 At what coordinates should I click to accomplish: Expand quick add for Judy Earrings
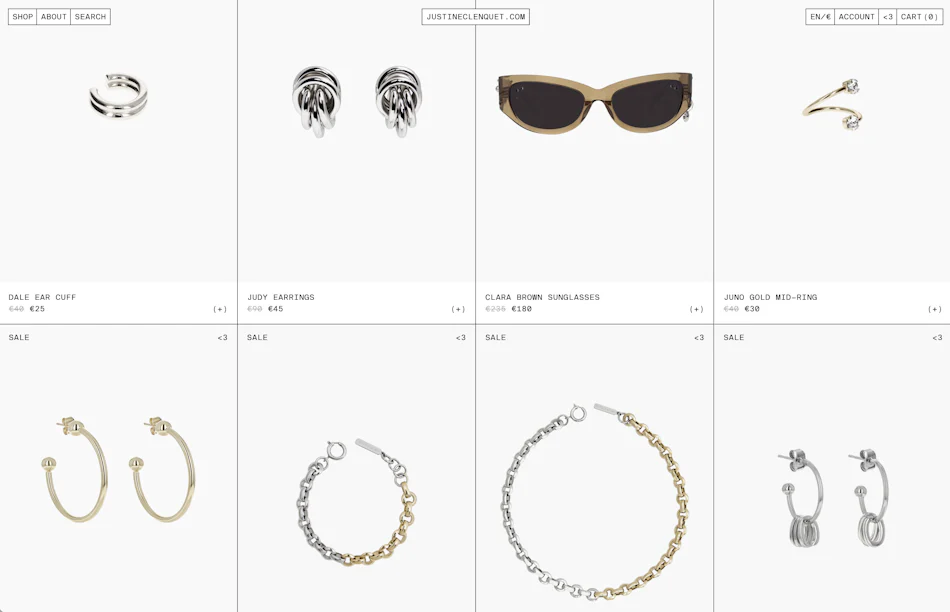(x=458, y=309)
